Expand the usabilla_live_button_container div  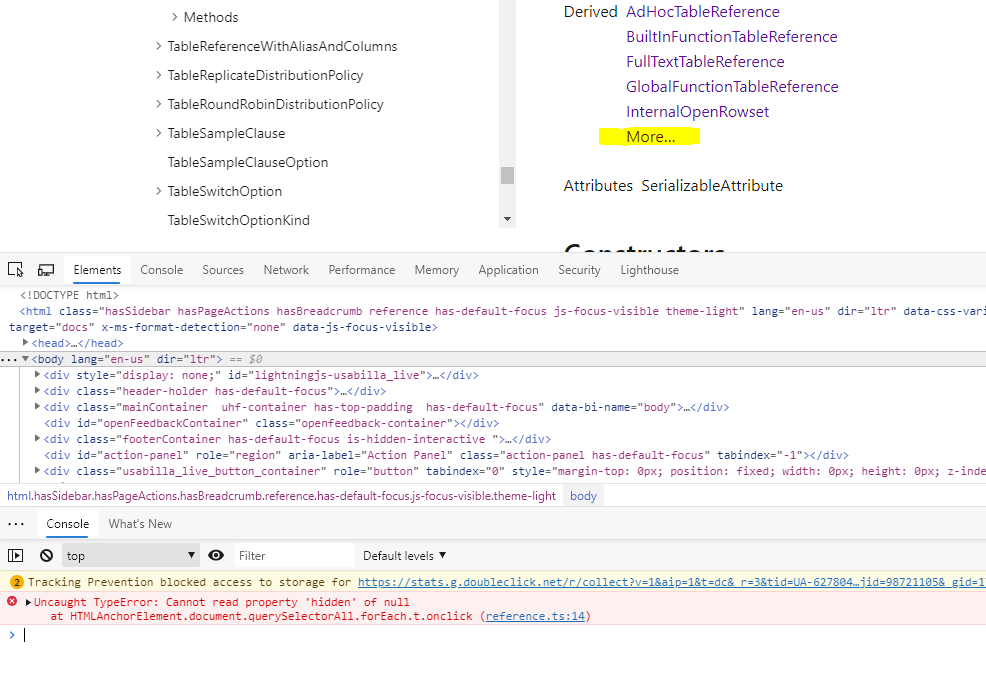click(x=37, y=470)
